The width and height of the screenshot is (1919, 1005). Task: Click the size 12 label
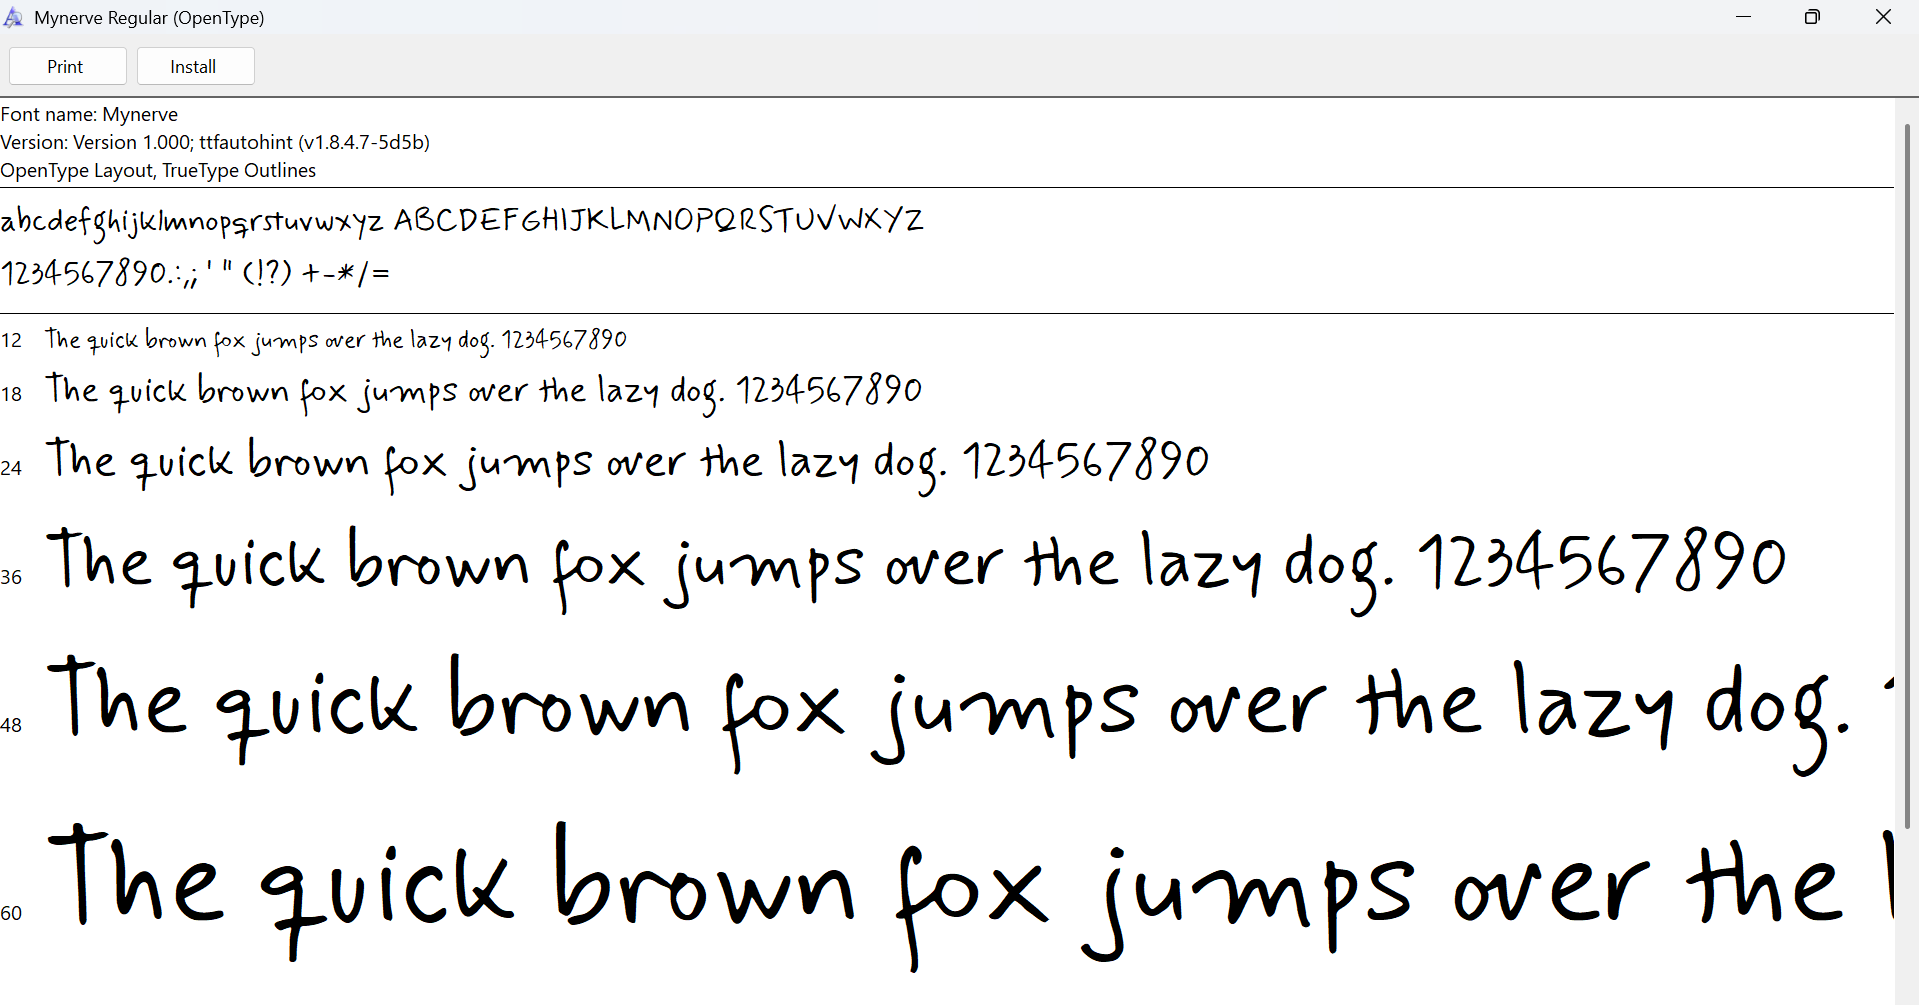(11, 341)
